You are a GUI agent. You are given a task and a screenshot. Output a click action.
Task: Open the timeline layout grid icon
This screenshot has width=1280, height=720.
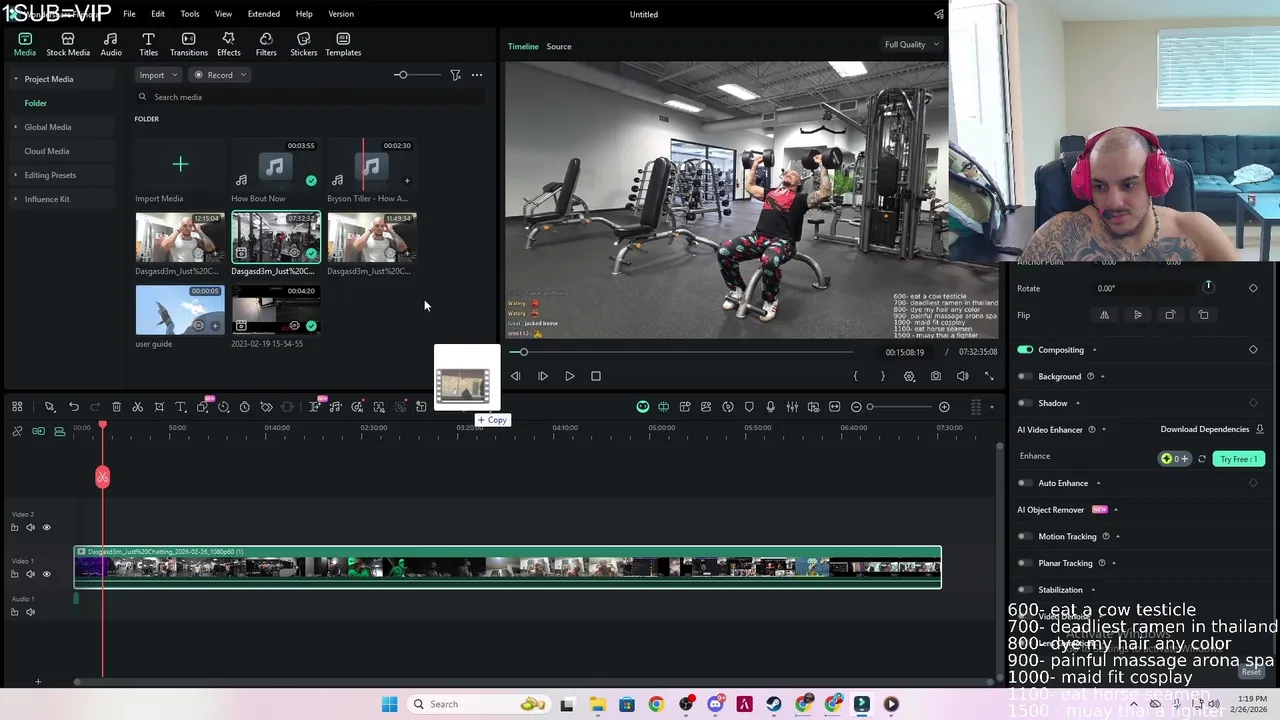pos(17,407)
